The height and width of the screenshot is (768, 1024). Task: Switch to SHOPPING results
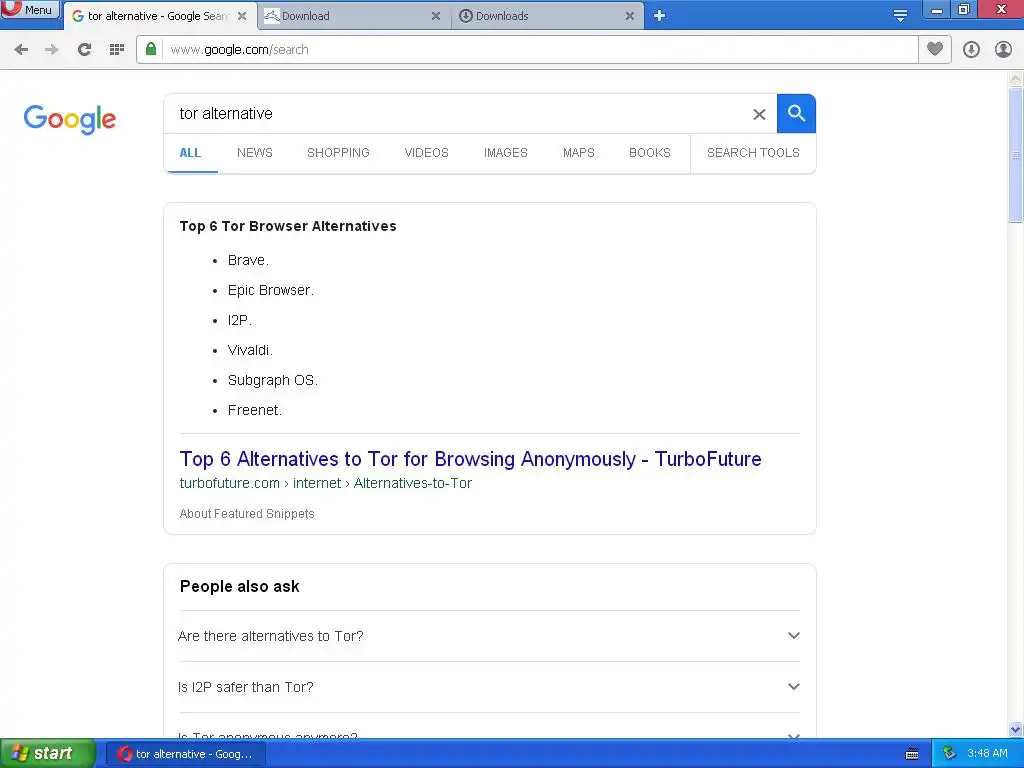point(338,153)
